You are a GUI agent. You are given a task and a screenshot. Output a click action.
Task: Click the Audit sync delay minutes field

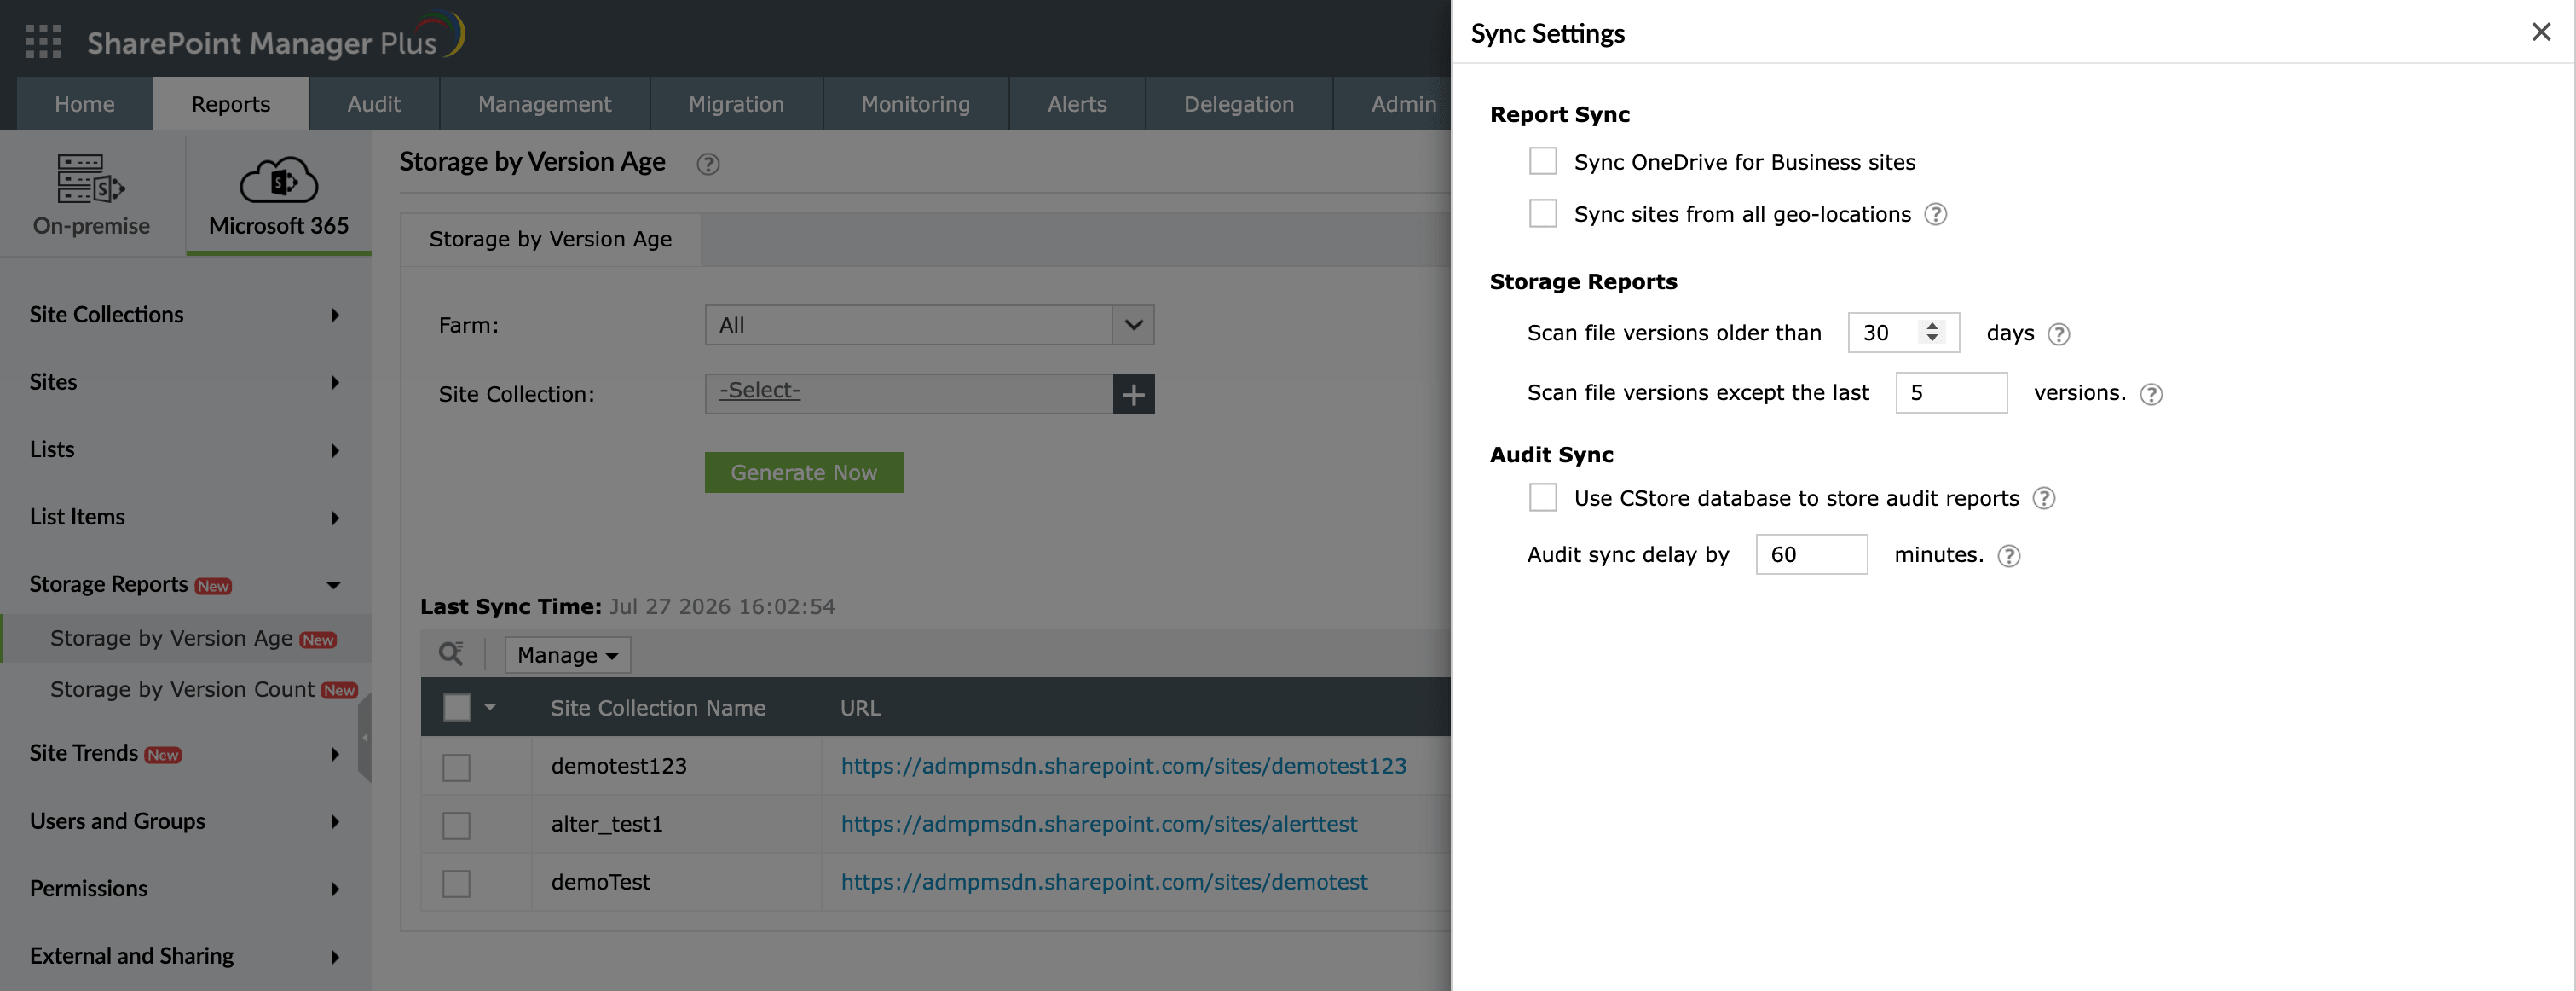pos(1811,555)
